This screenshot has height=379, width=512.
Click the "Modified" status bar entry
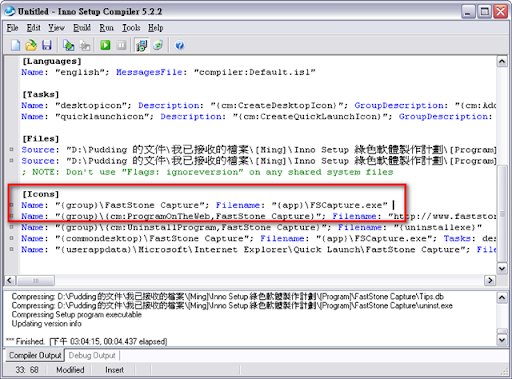(x=70, y=370)
